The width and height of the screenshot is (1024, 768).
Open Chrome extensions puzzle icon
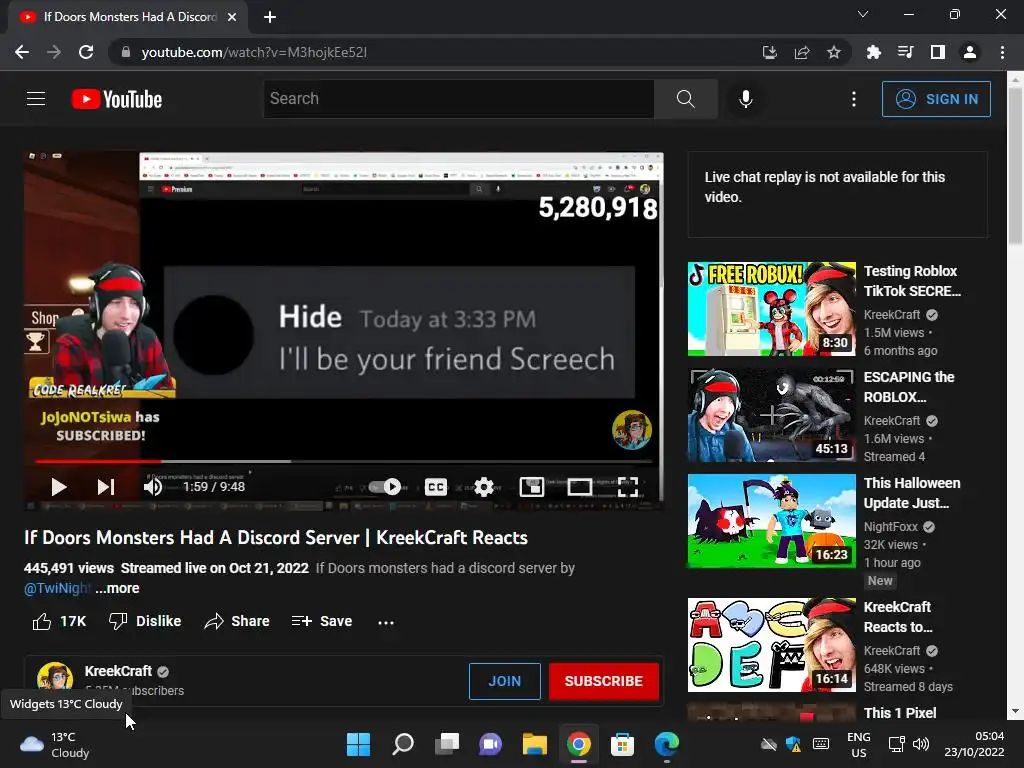[x=874, y=52]
